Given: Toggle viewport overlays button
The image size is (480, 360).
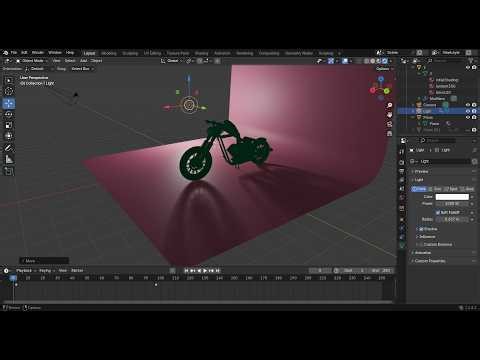Looking at the screenshot, I should point(345,61).
